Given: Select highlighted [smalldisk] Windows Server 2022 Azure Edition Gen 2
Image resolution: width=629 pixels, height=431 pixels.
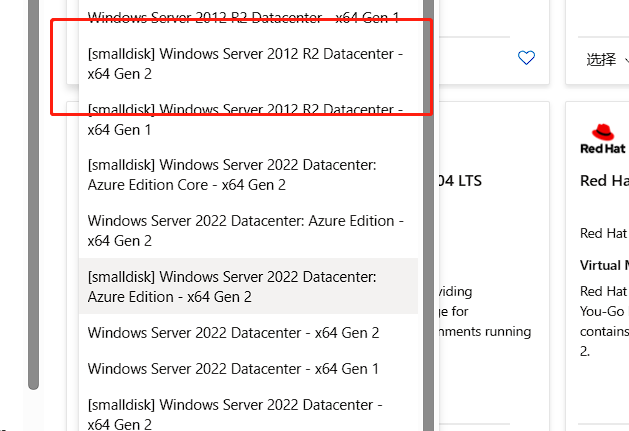Looking at the screenshot, I should 248,286.
